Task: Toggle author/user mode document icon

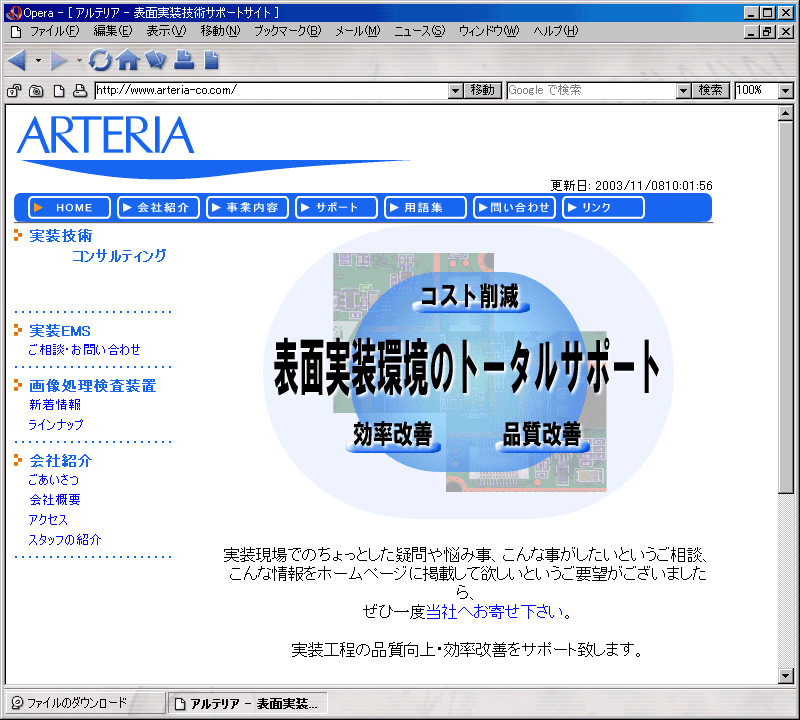Action: pyautogui.click(x=59, y=91)
